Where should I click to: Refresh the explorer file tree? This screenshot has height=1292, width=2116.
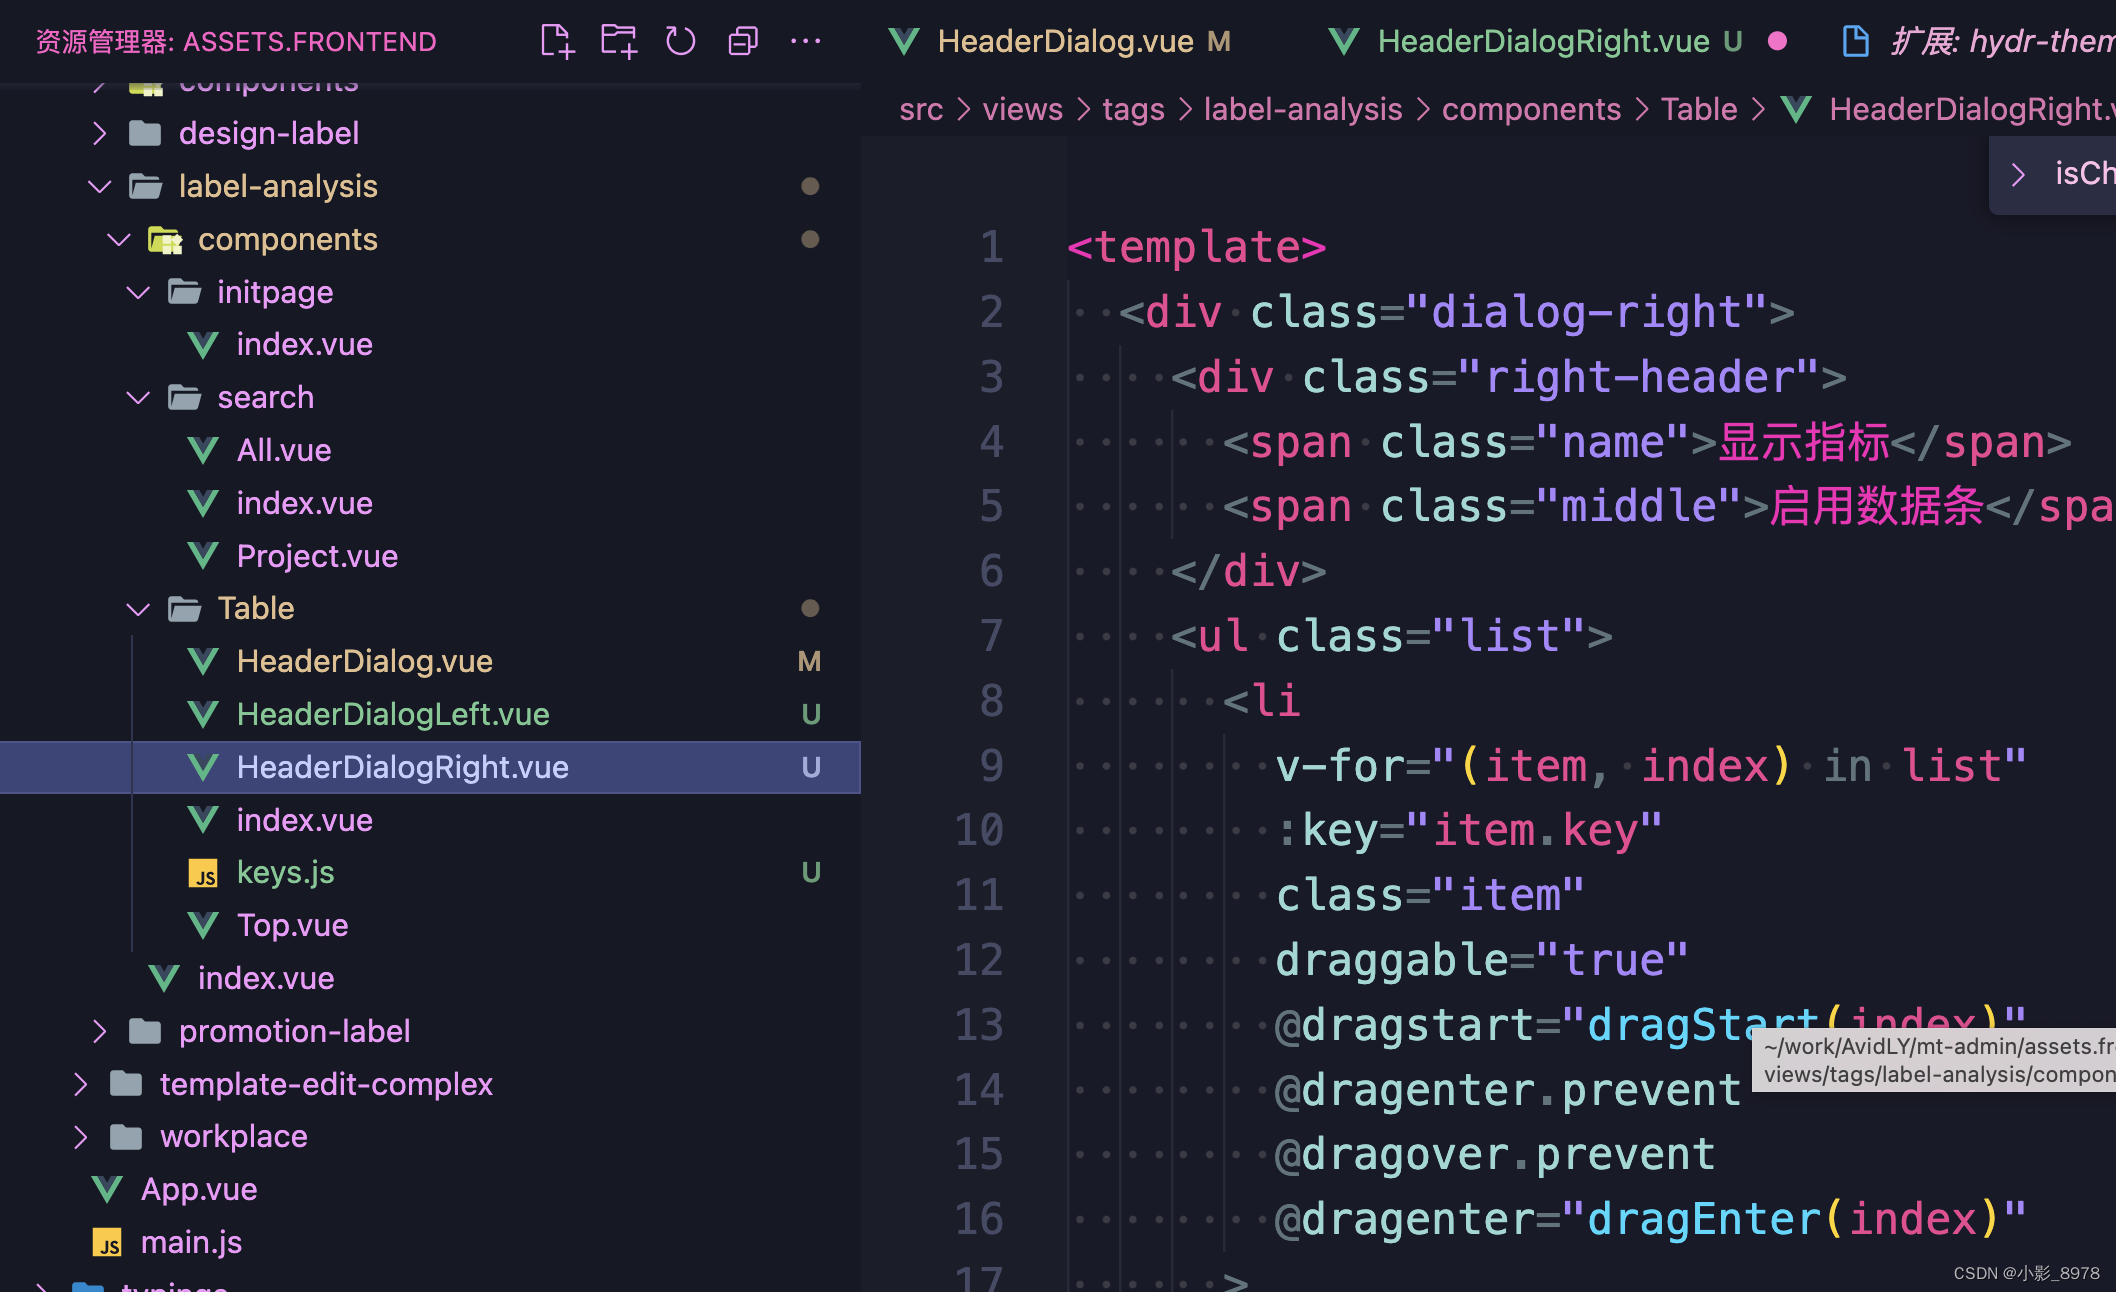(x=680, y=41)
